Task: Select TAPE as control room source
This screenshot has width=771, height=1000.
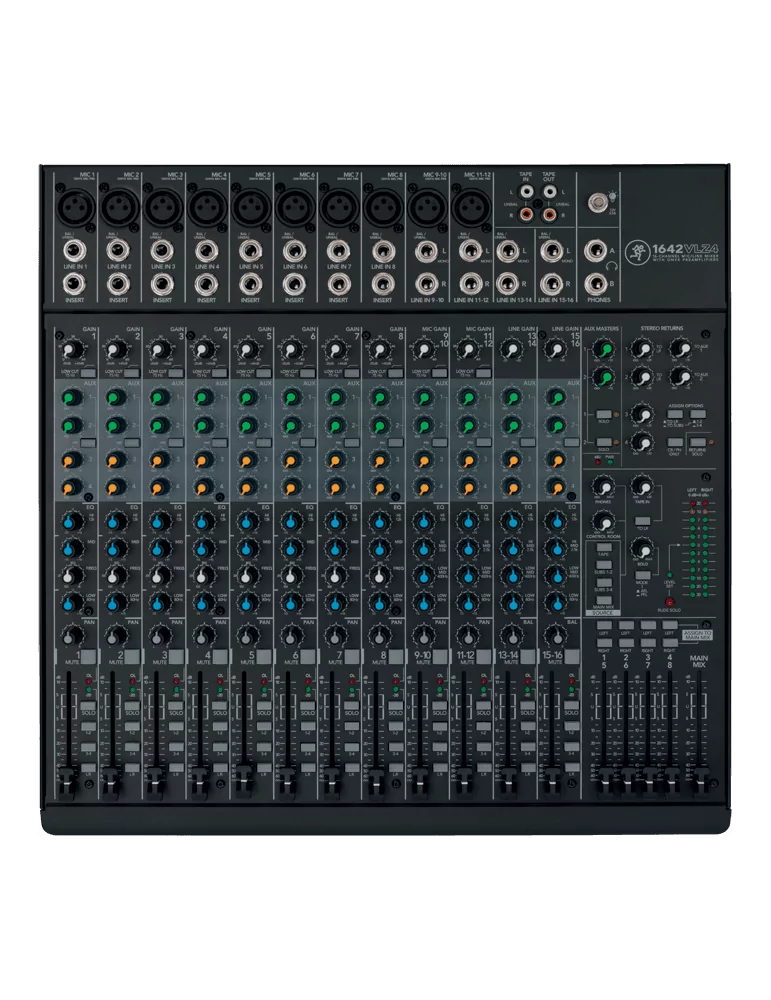Action: pyautogui.click(x=603, y=548)
